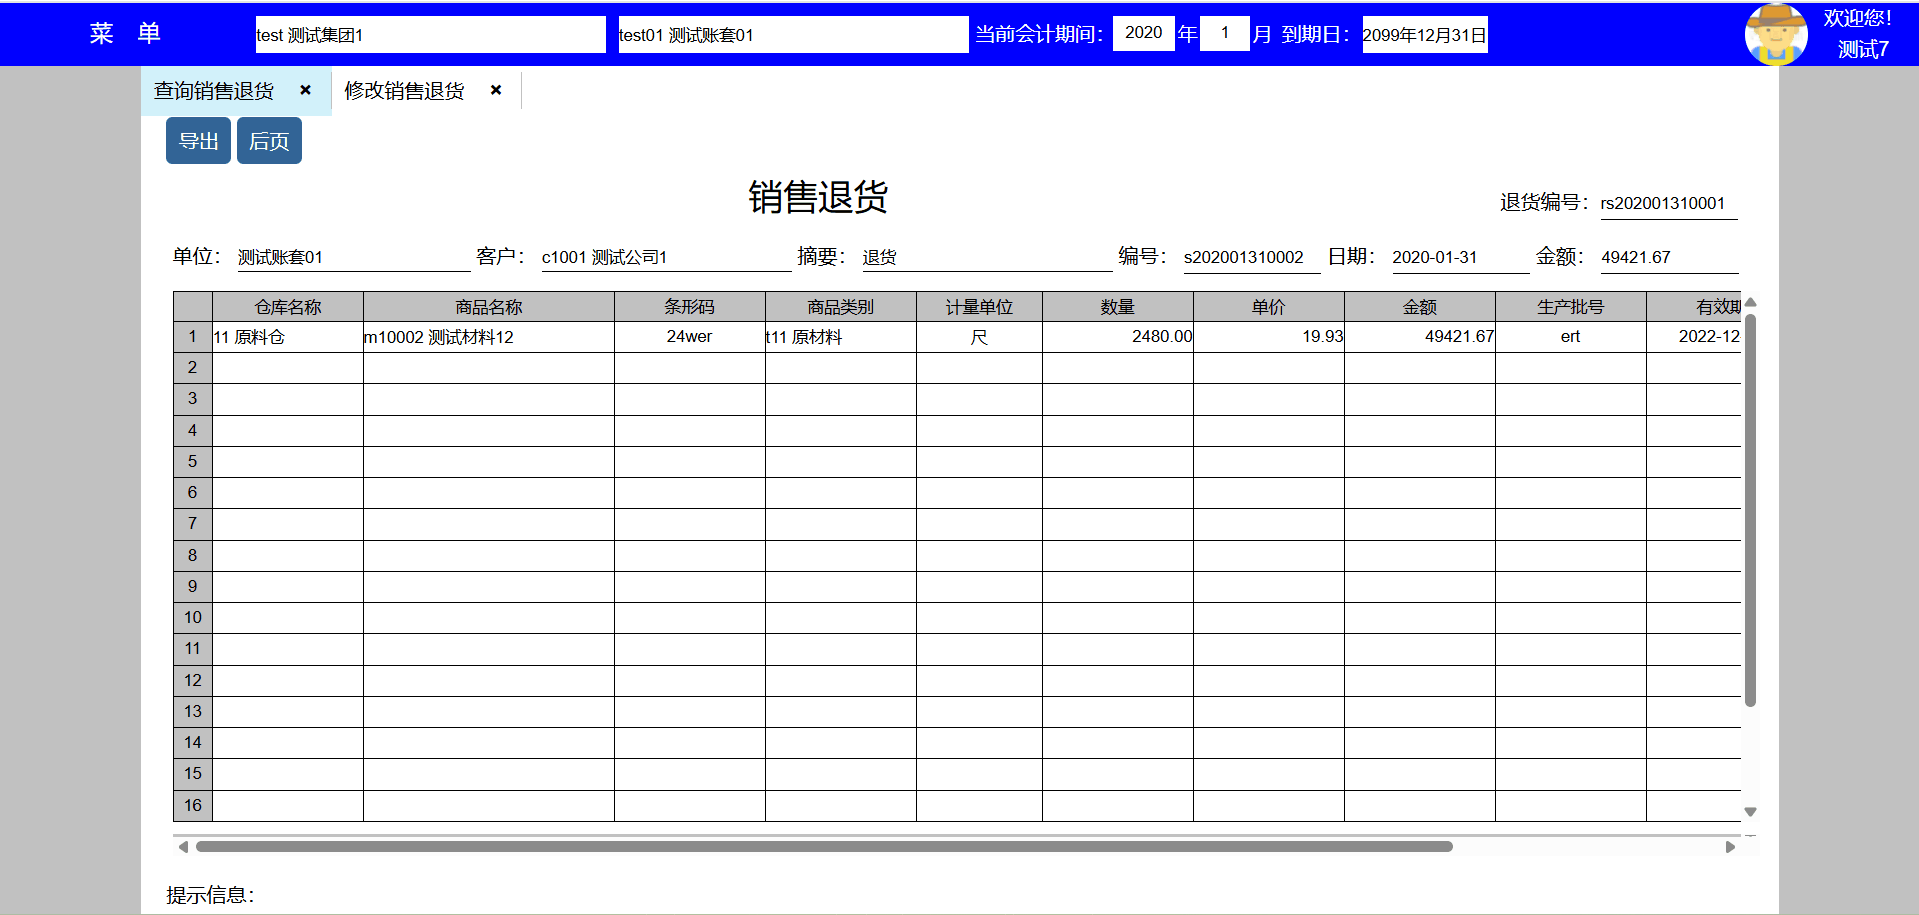The height and width of the screenshot is (915, 1919).
Task: Select row 1 header in table
Action: 193,337
